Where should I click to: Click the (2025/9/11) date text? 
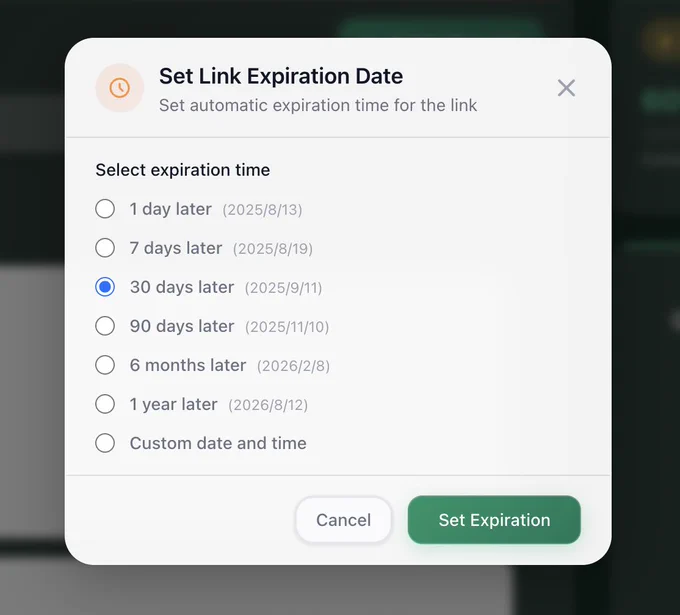(x=283, y=288)
